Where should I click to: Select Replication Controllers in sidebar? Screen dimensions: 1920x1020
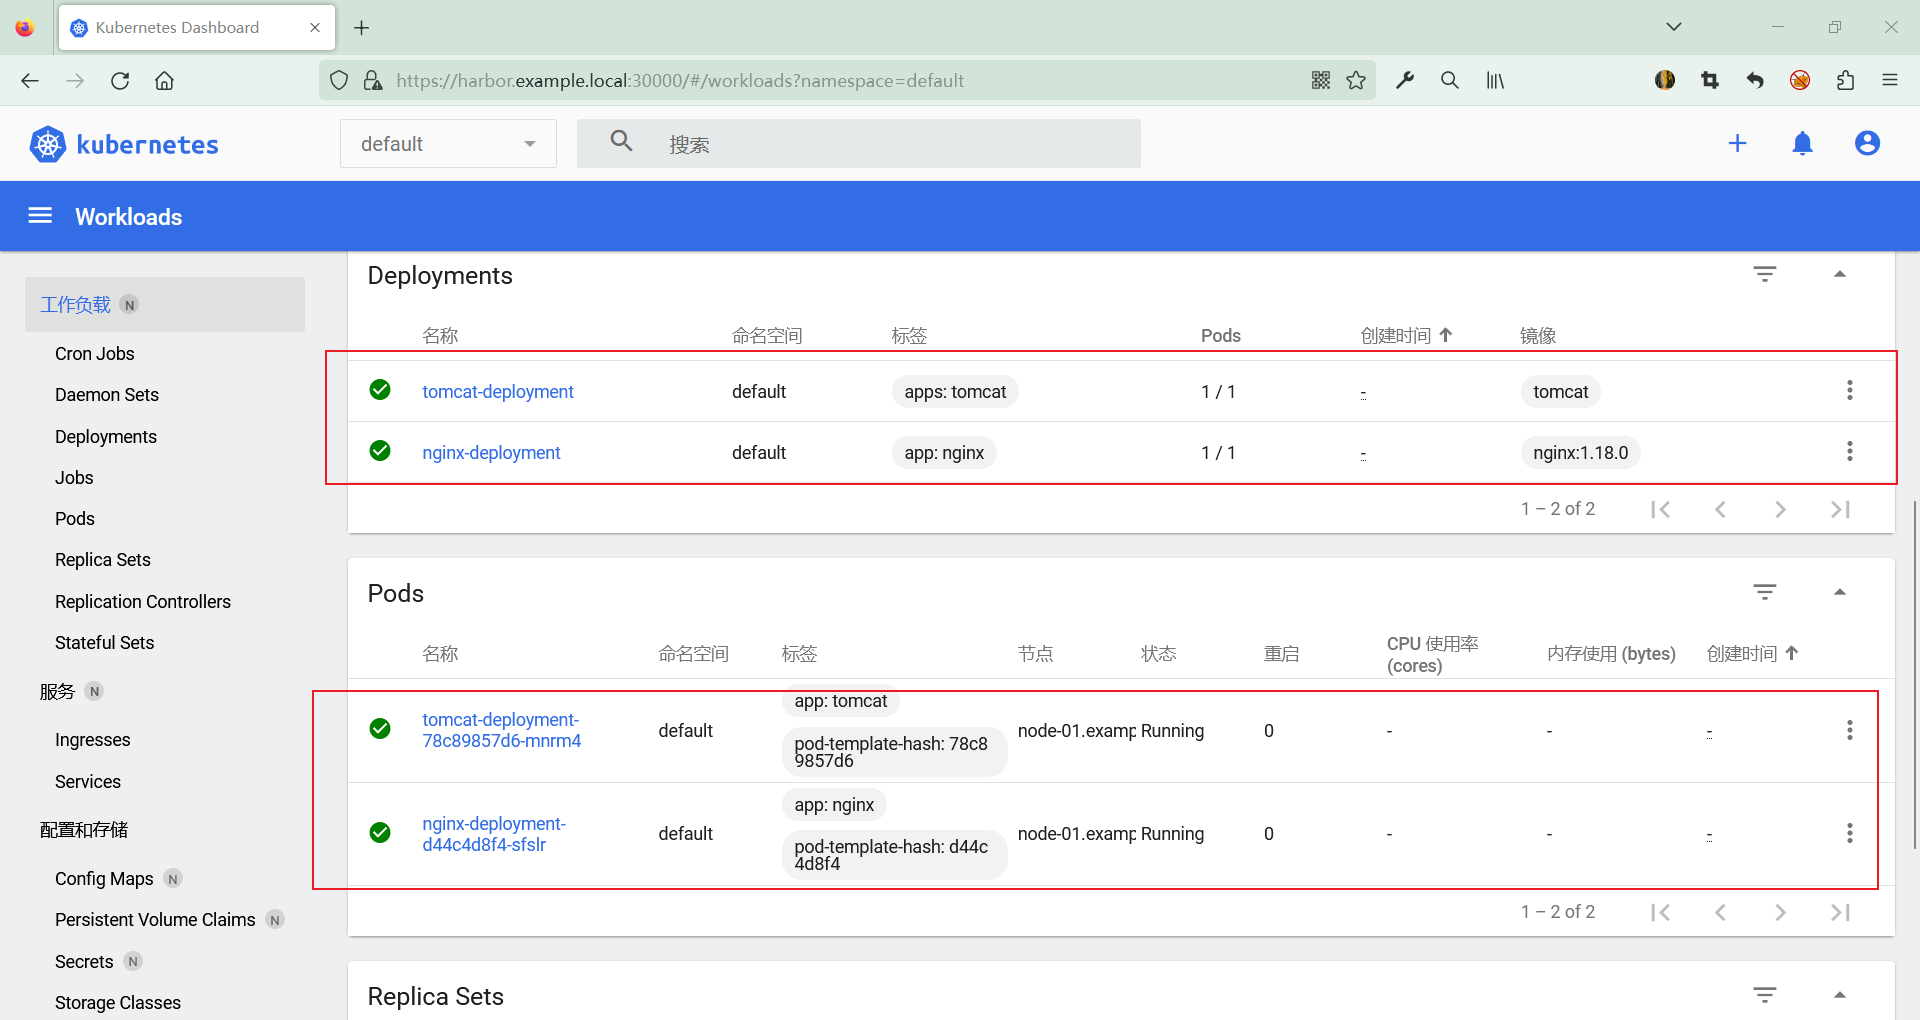tap(143, 601)
